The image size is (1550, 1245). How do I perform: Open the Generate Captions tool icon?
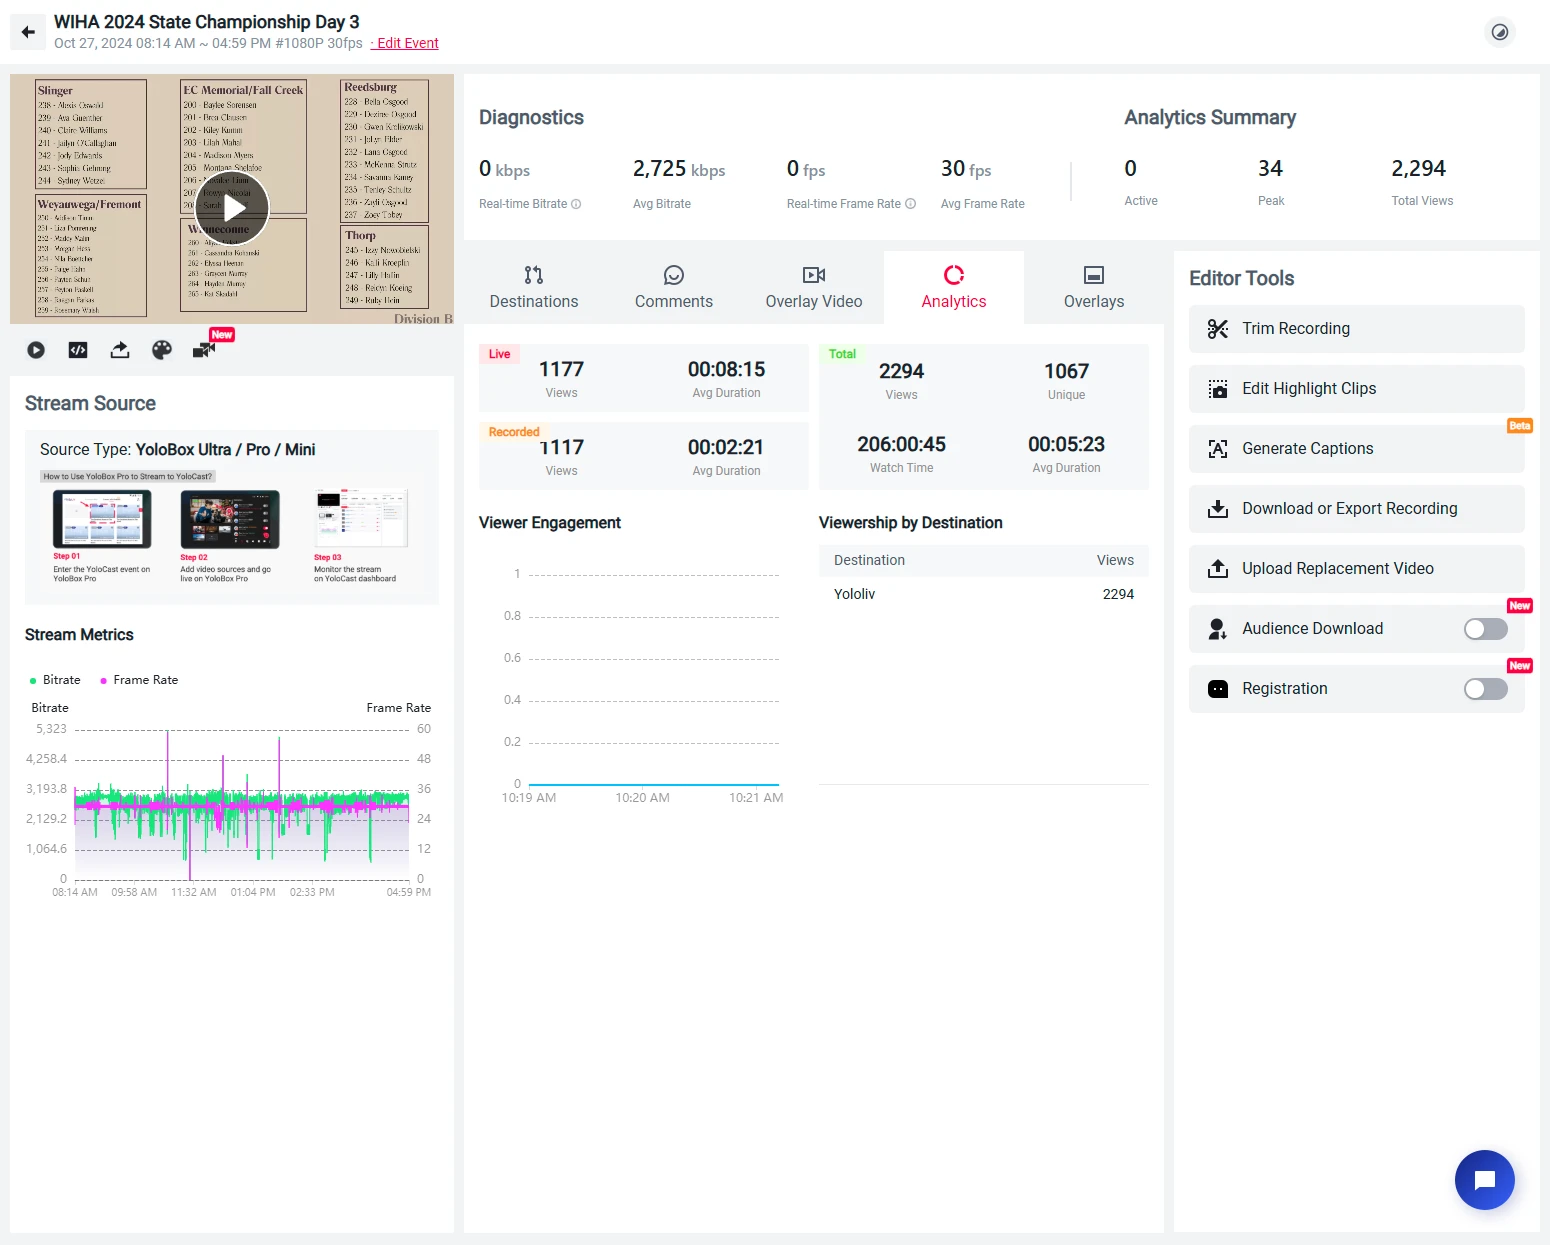(1218, 449)
